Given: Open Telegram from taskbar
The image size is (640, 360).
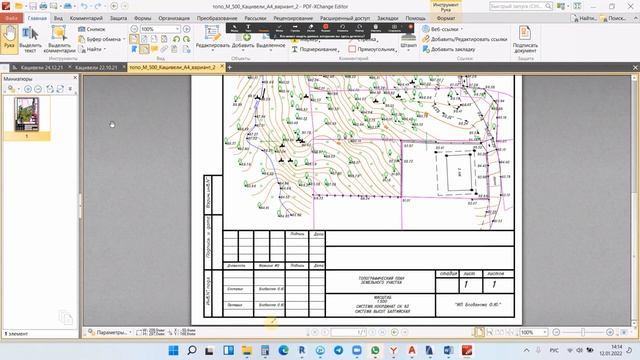Looking at the screenshot, I should pyautogui.click(x=338, y=350).
